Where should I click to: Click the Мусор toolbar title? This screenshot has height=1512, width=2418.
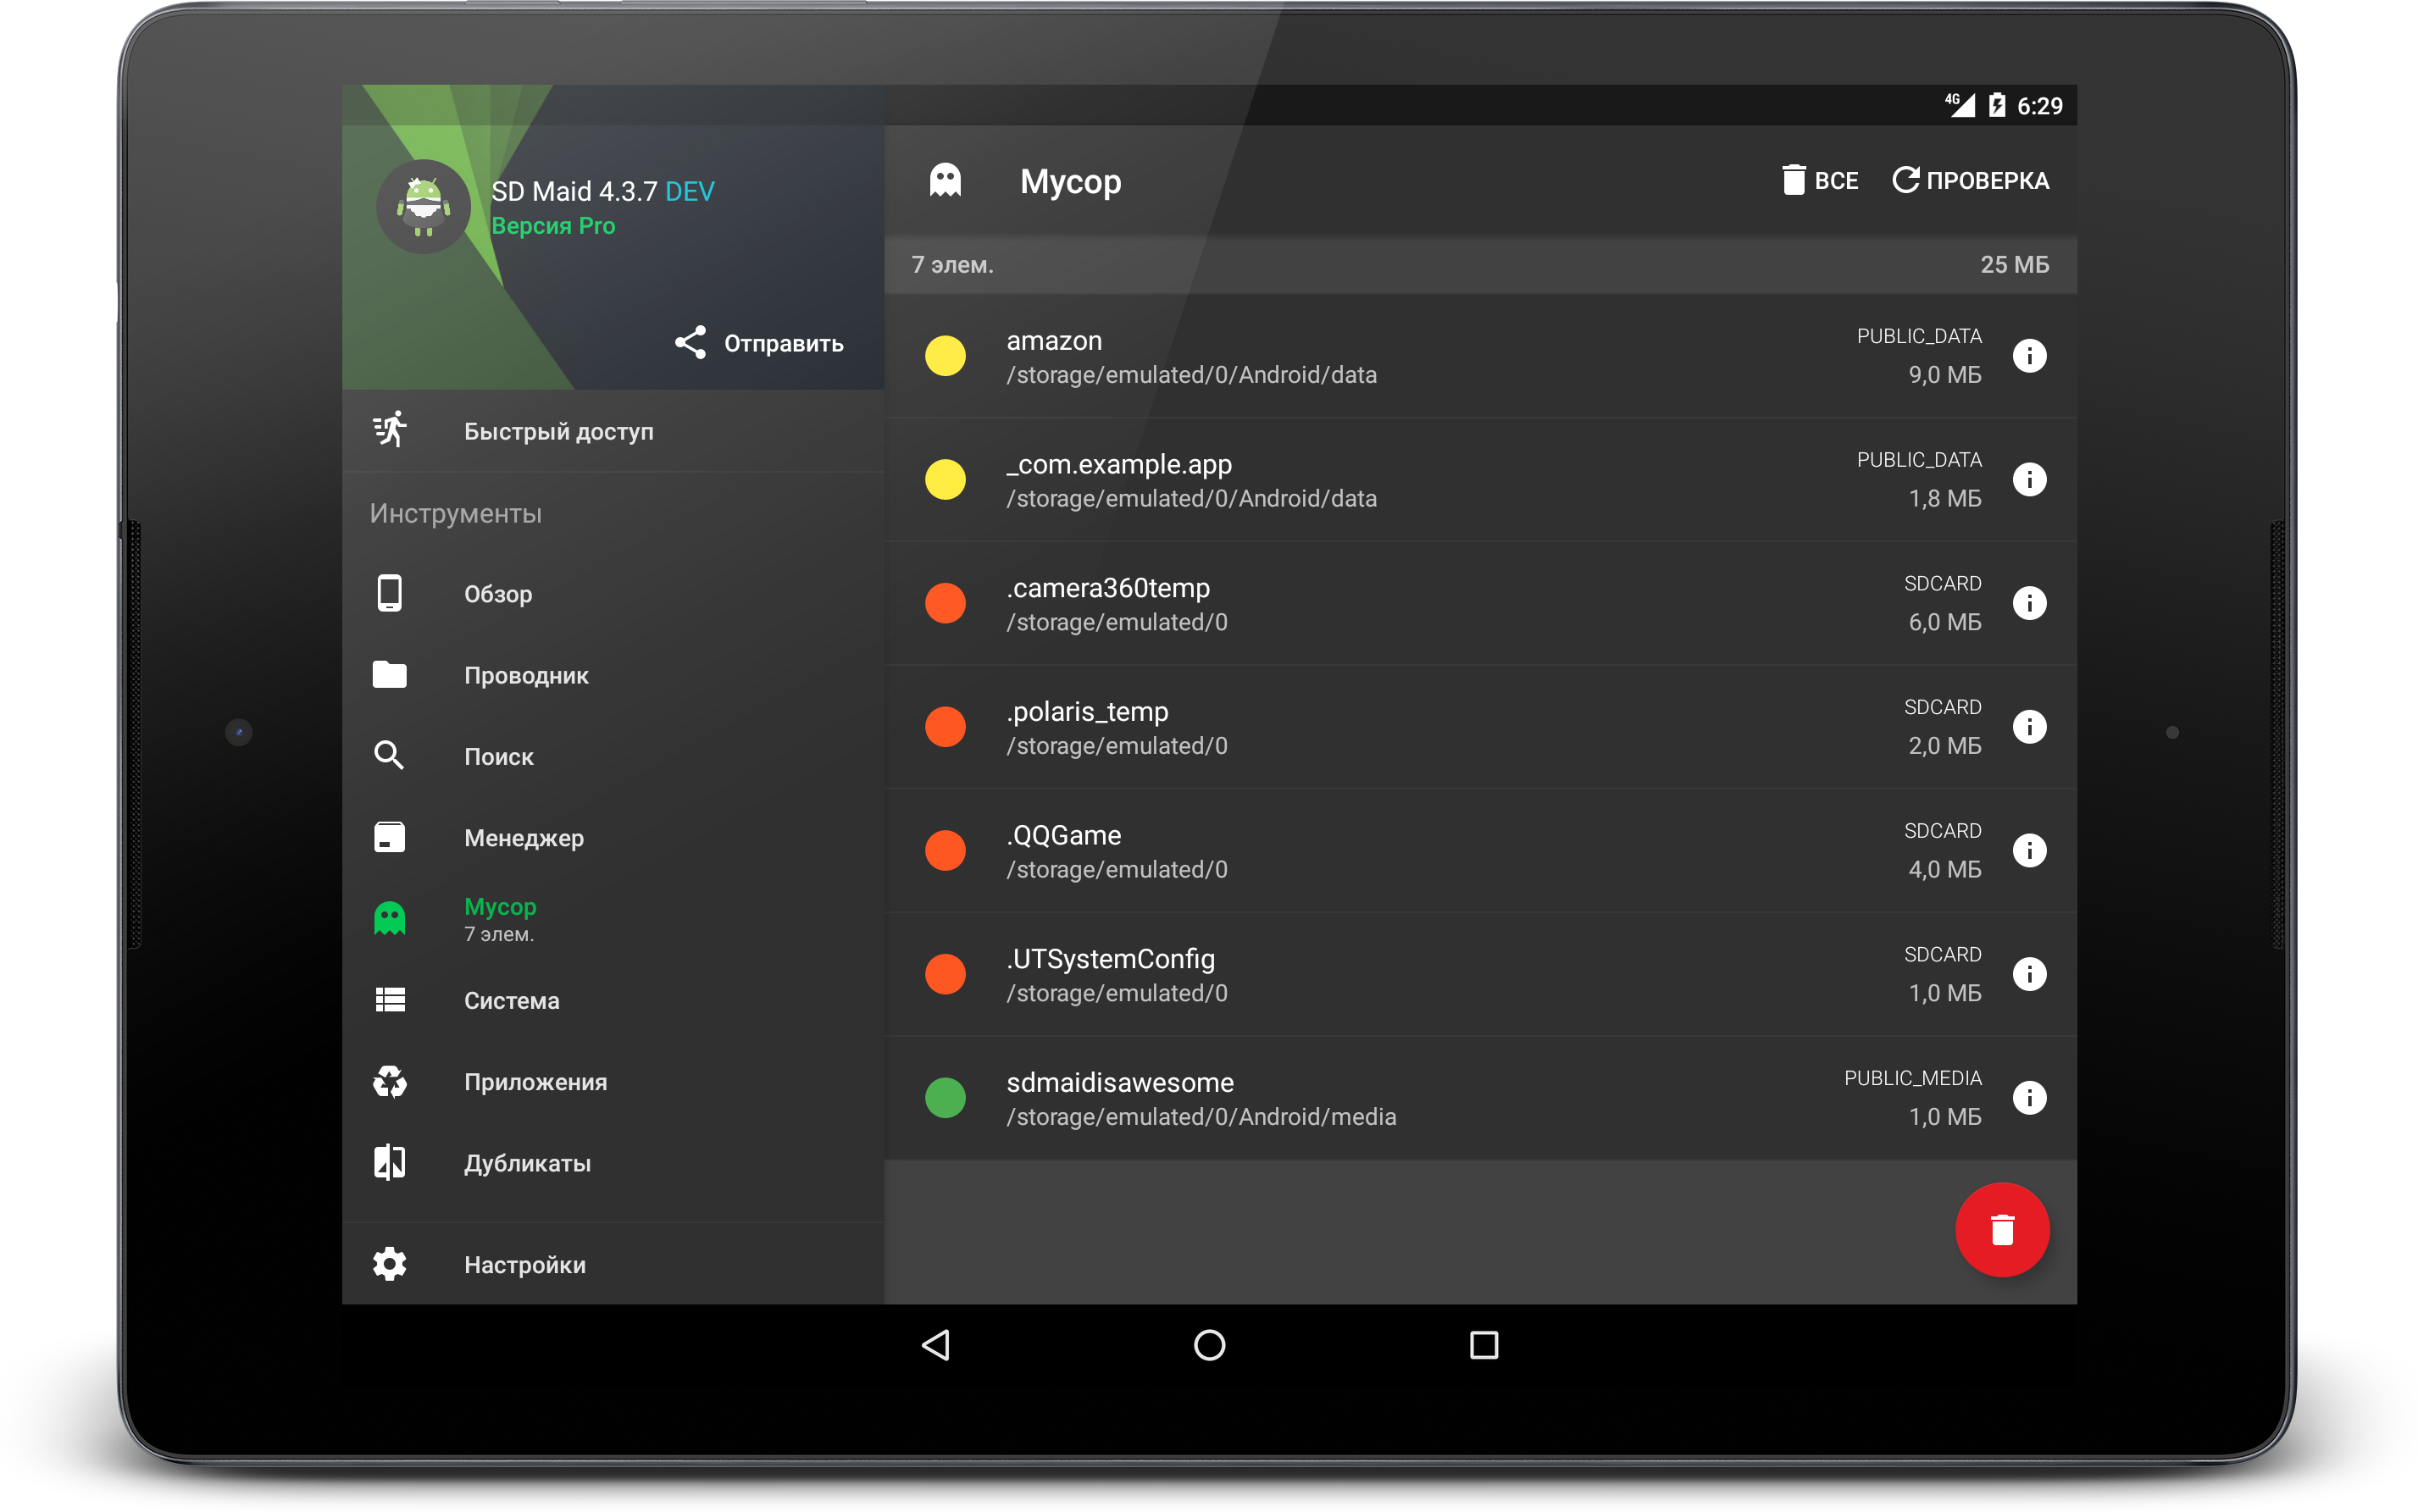1070,182
